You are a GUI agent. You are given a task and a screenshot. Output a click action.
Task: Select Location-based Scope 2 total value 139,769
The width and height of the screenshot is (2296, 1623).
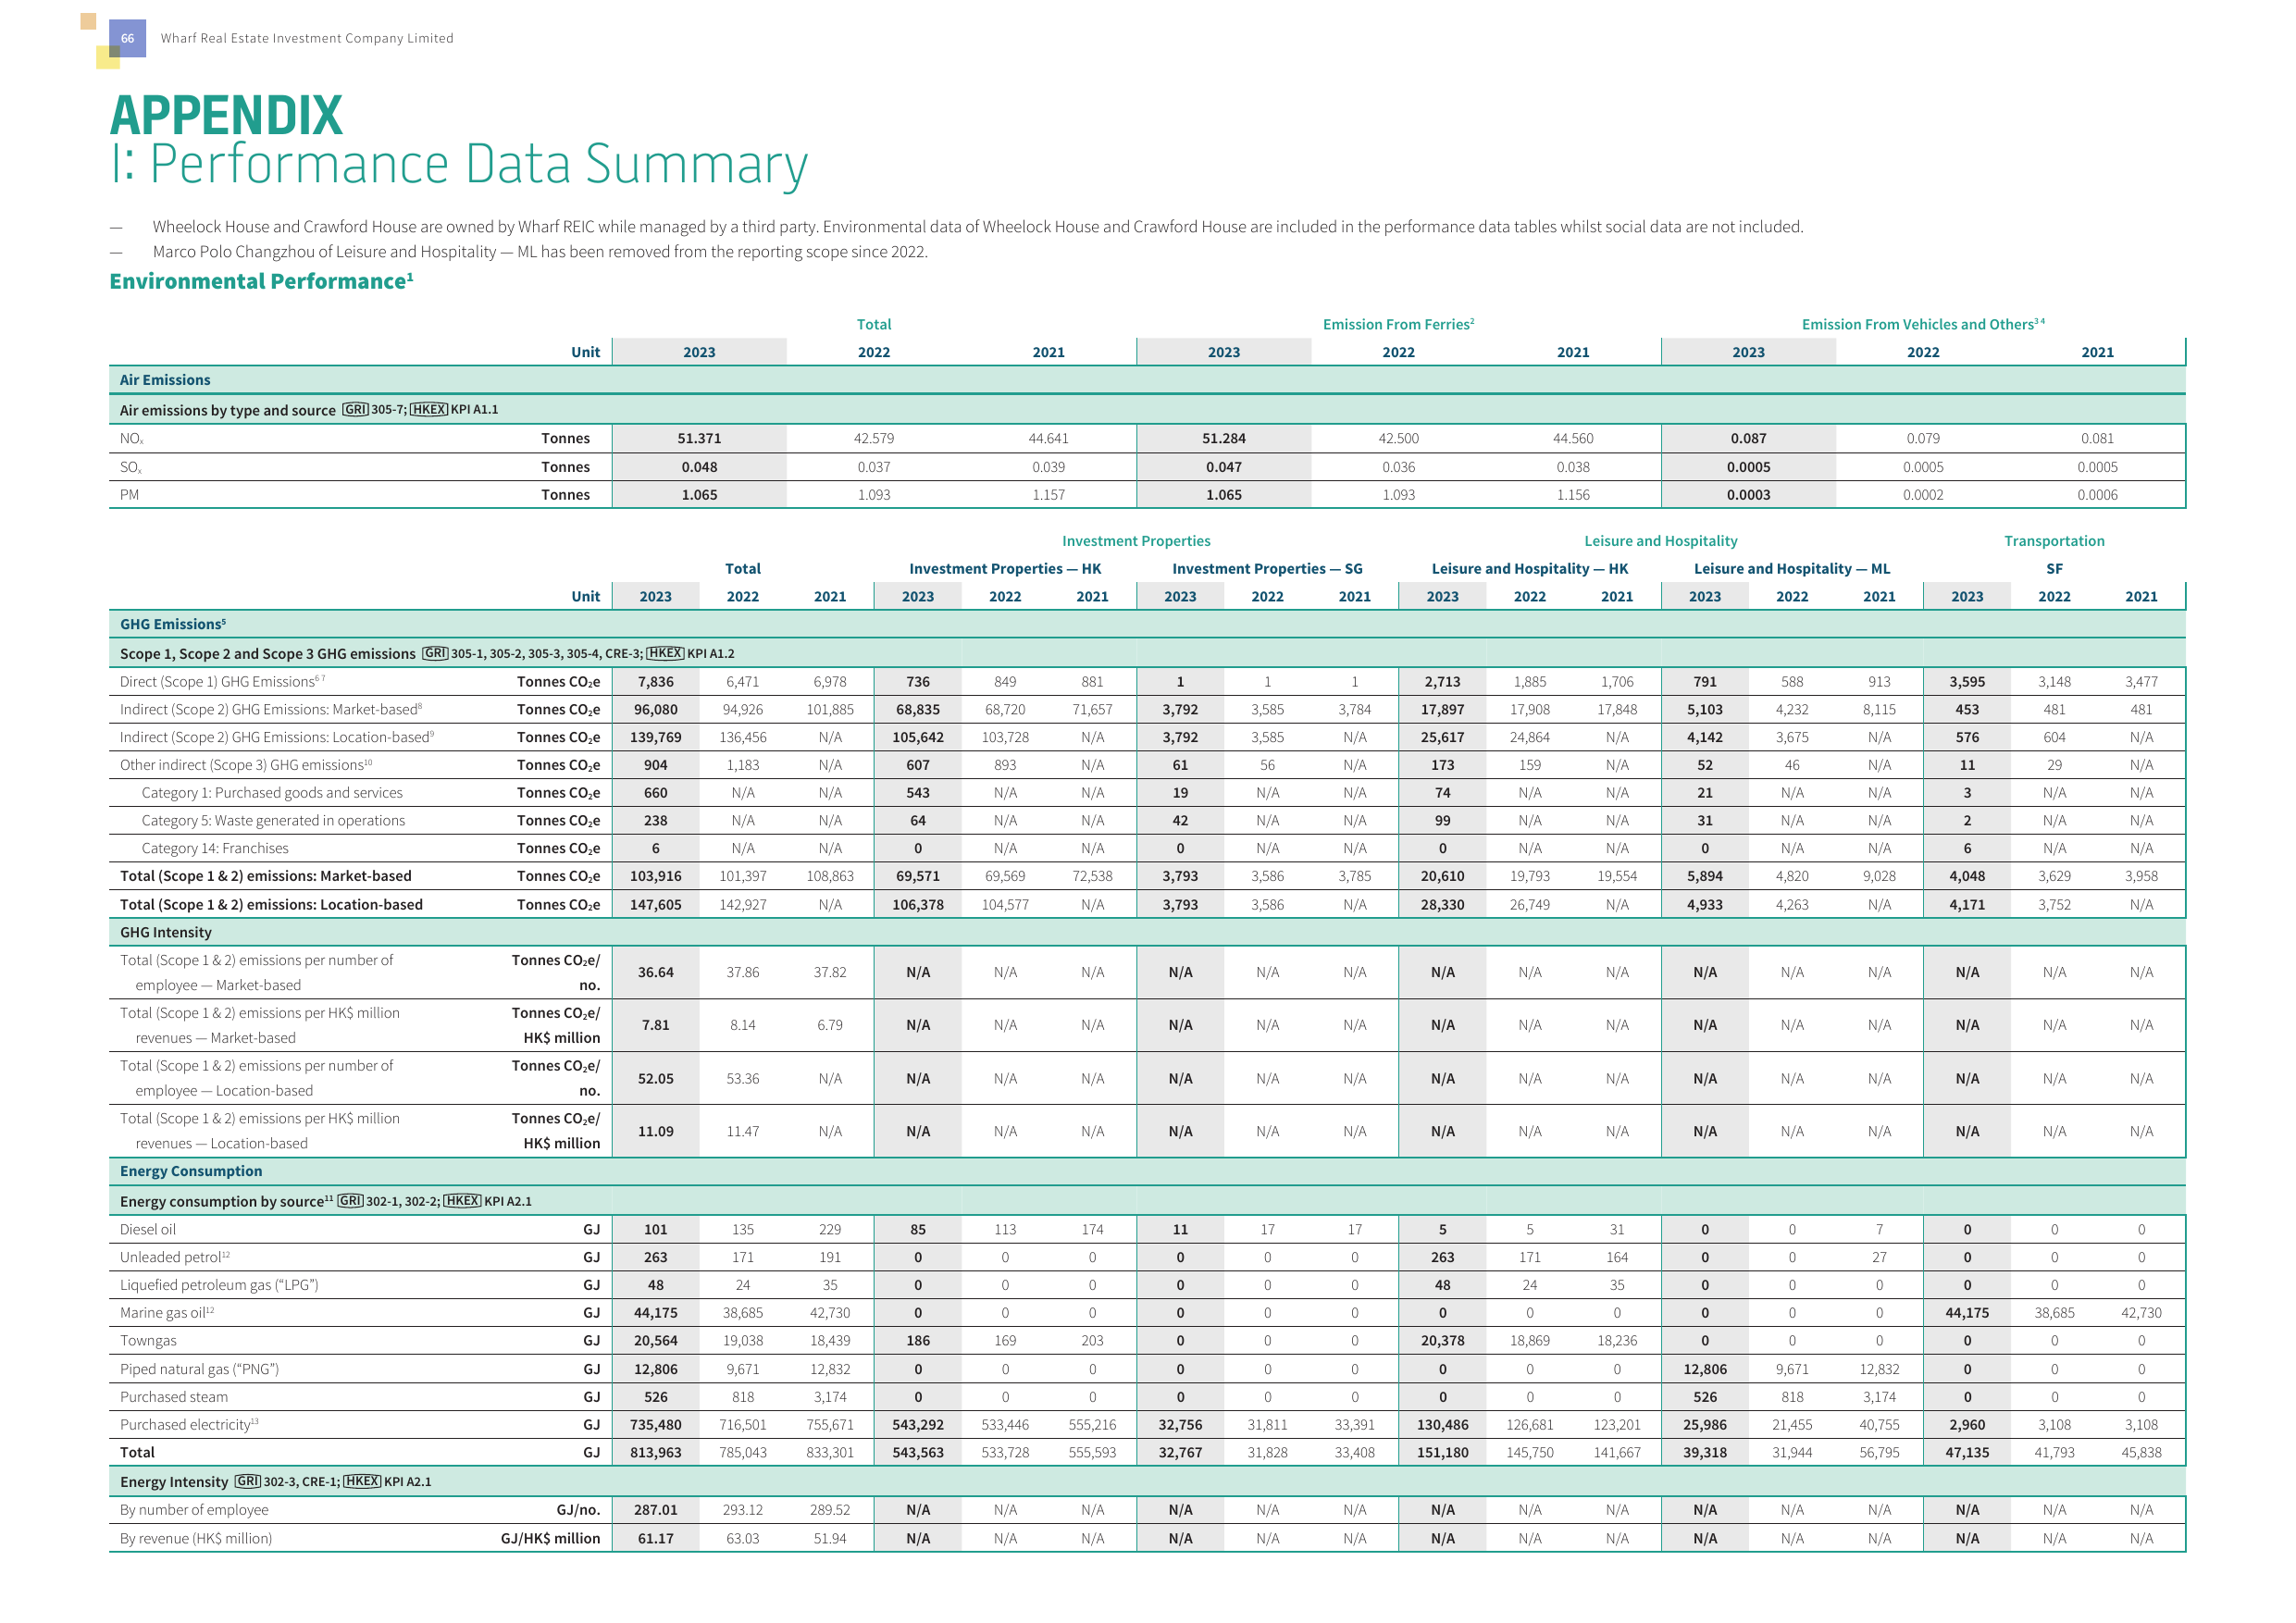point(655,738)
